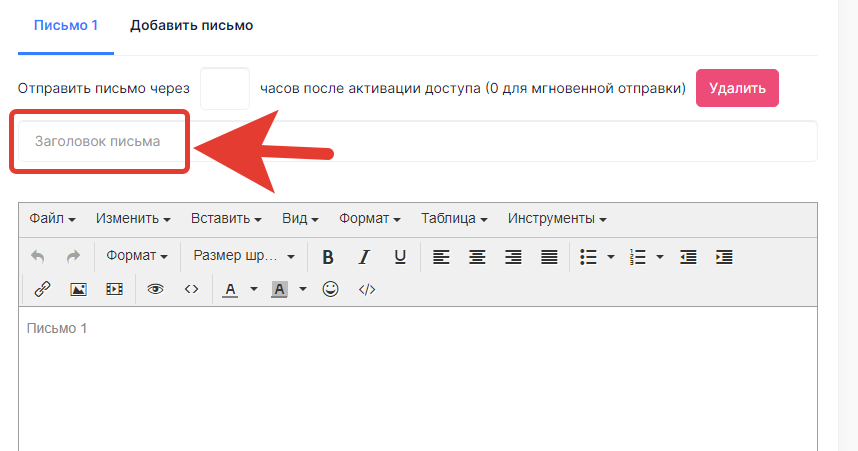Open bullet list style dropdown arrow
The height and width of the screenshot is (451, 858).
coord(611,257)
